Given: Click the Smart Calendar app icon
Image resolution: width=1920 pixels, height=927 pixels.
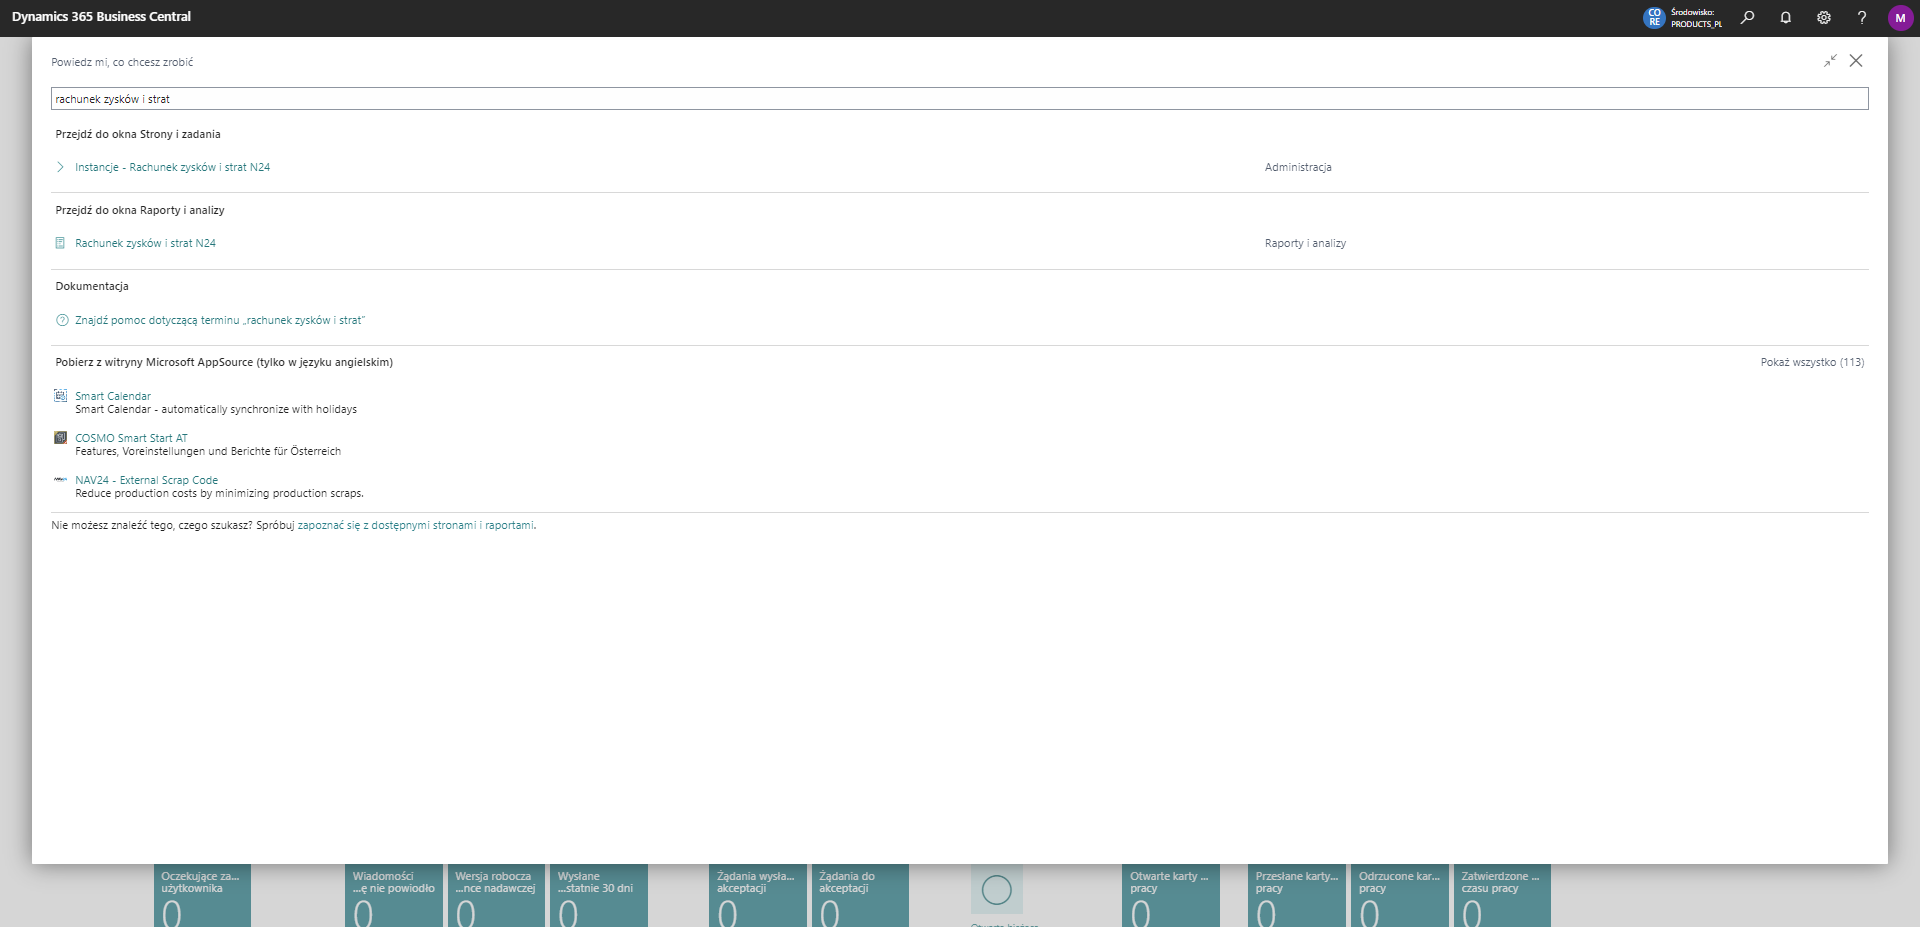Looking at the screenshot, I should (61, 396).
